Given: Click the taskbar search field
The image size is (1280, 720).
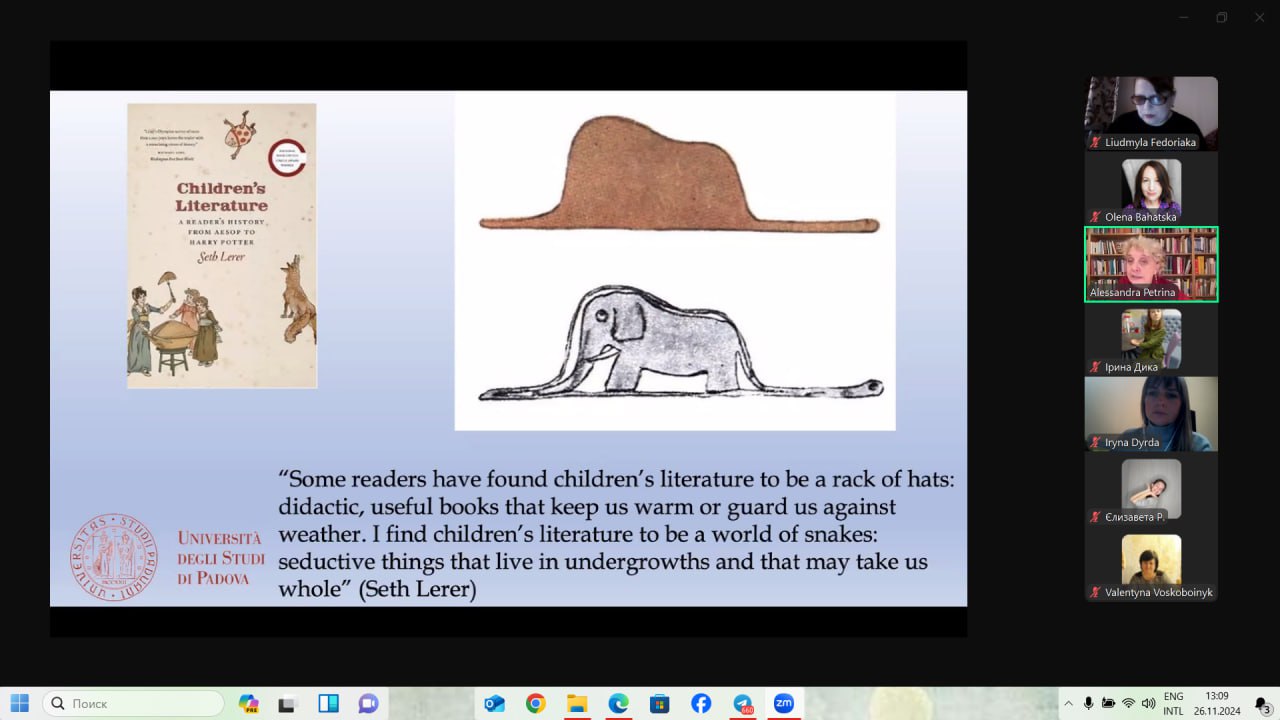Looking at the screenshot, I should pyautogui.click(x=133, y=703).
